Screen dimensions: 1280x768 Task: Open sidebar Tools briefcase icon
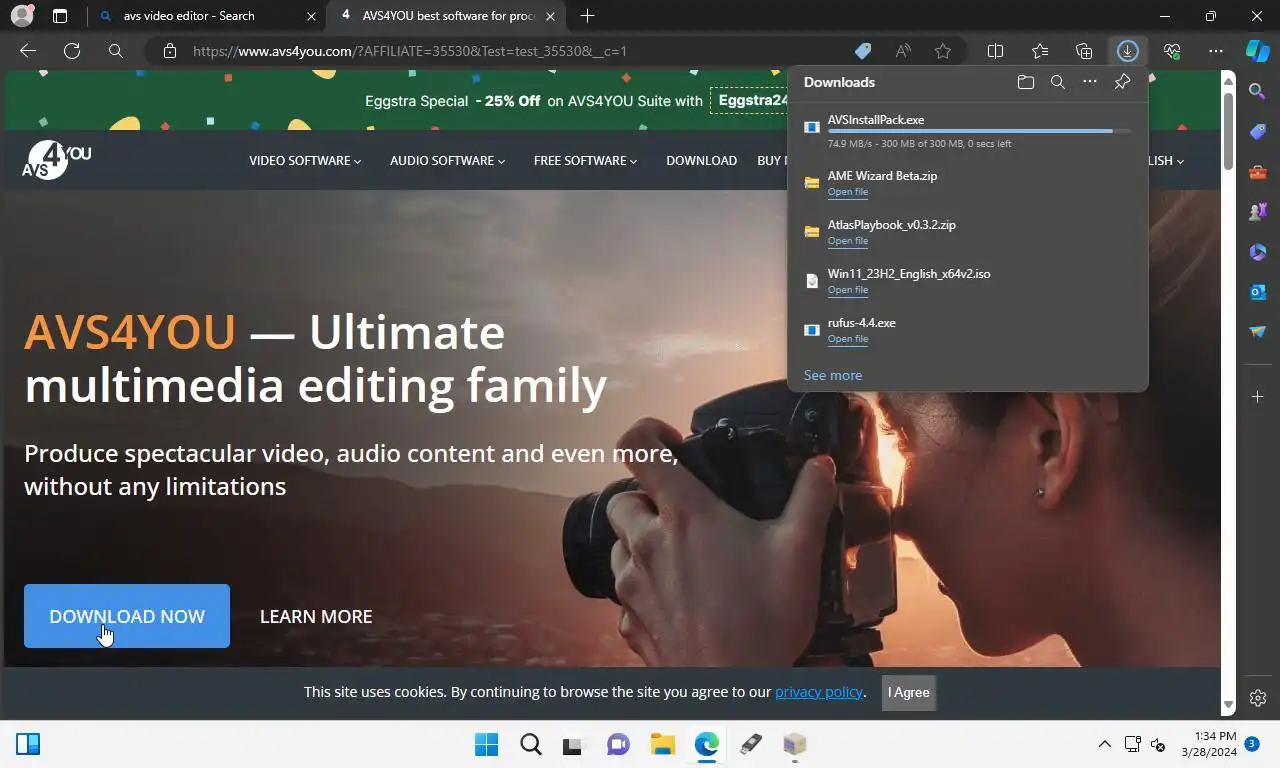[1258, 172]
